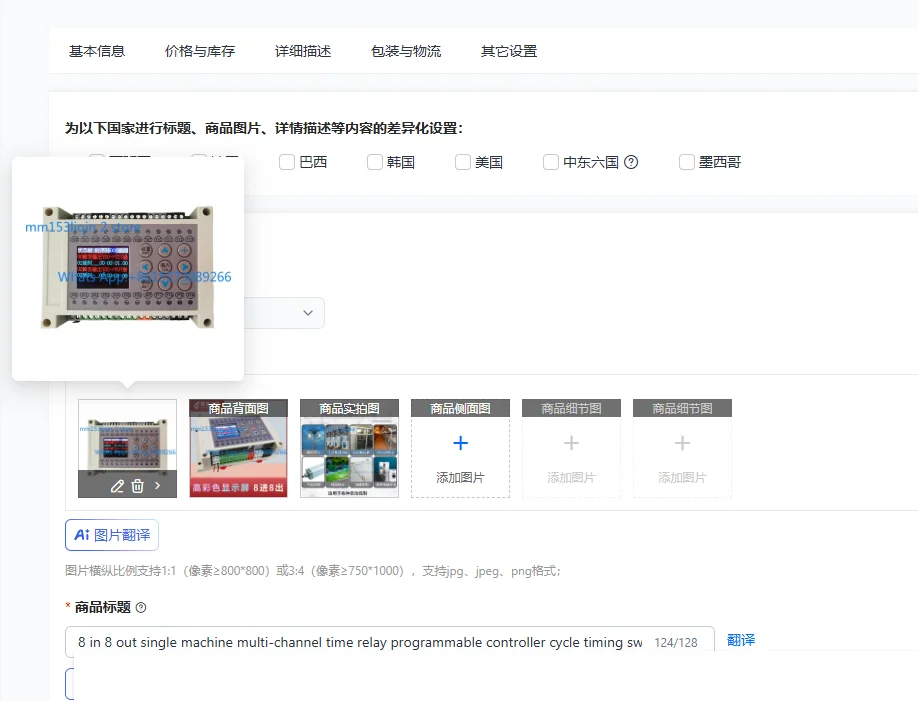Switch to the 基本信息 tab
This screenshot has width=918, height=701.
[x=97, y=52]
